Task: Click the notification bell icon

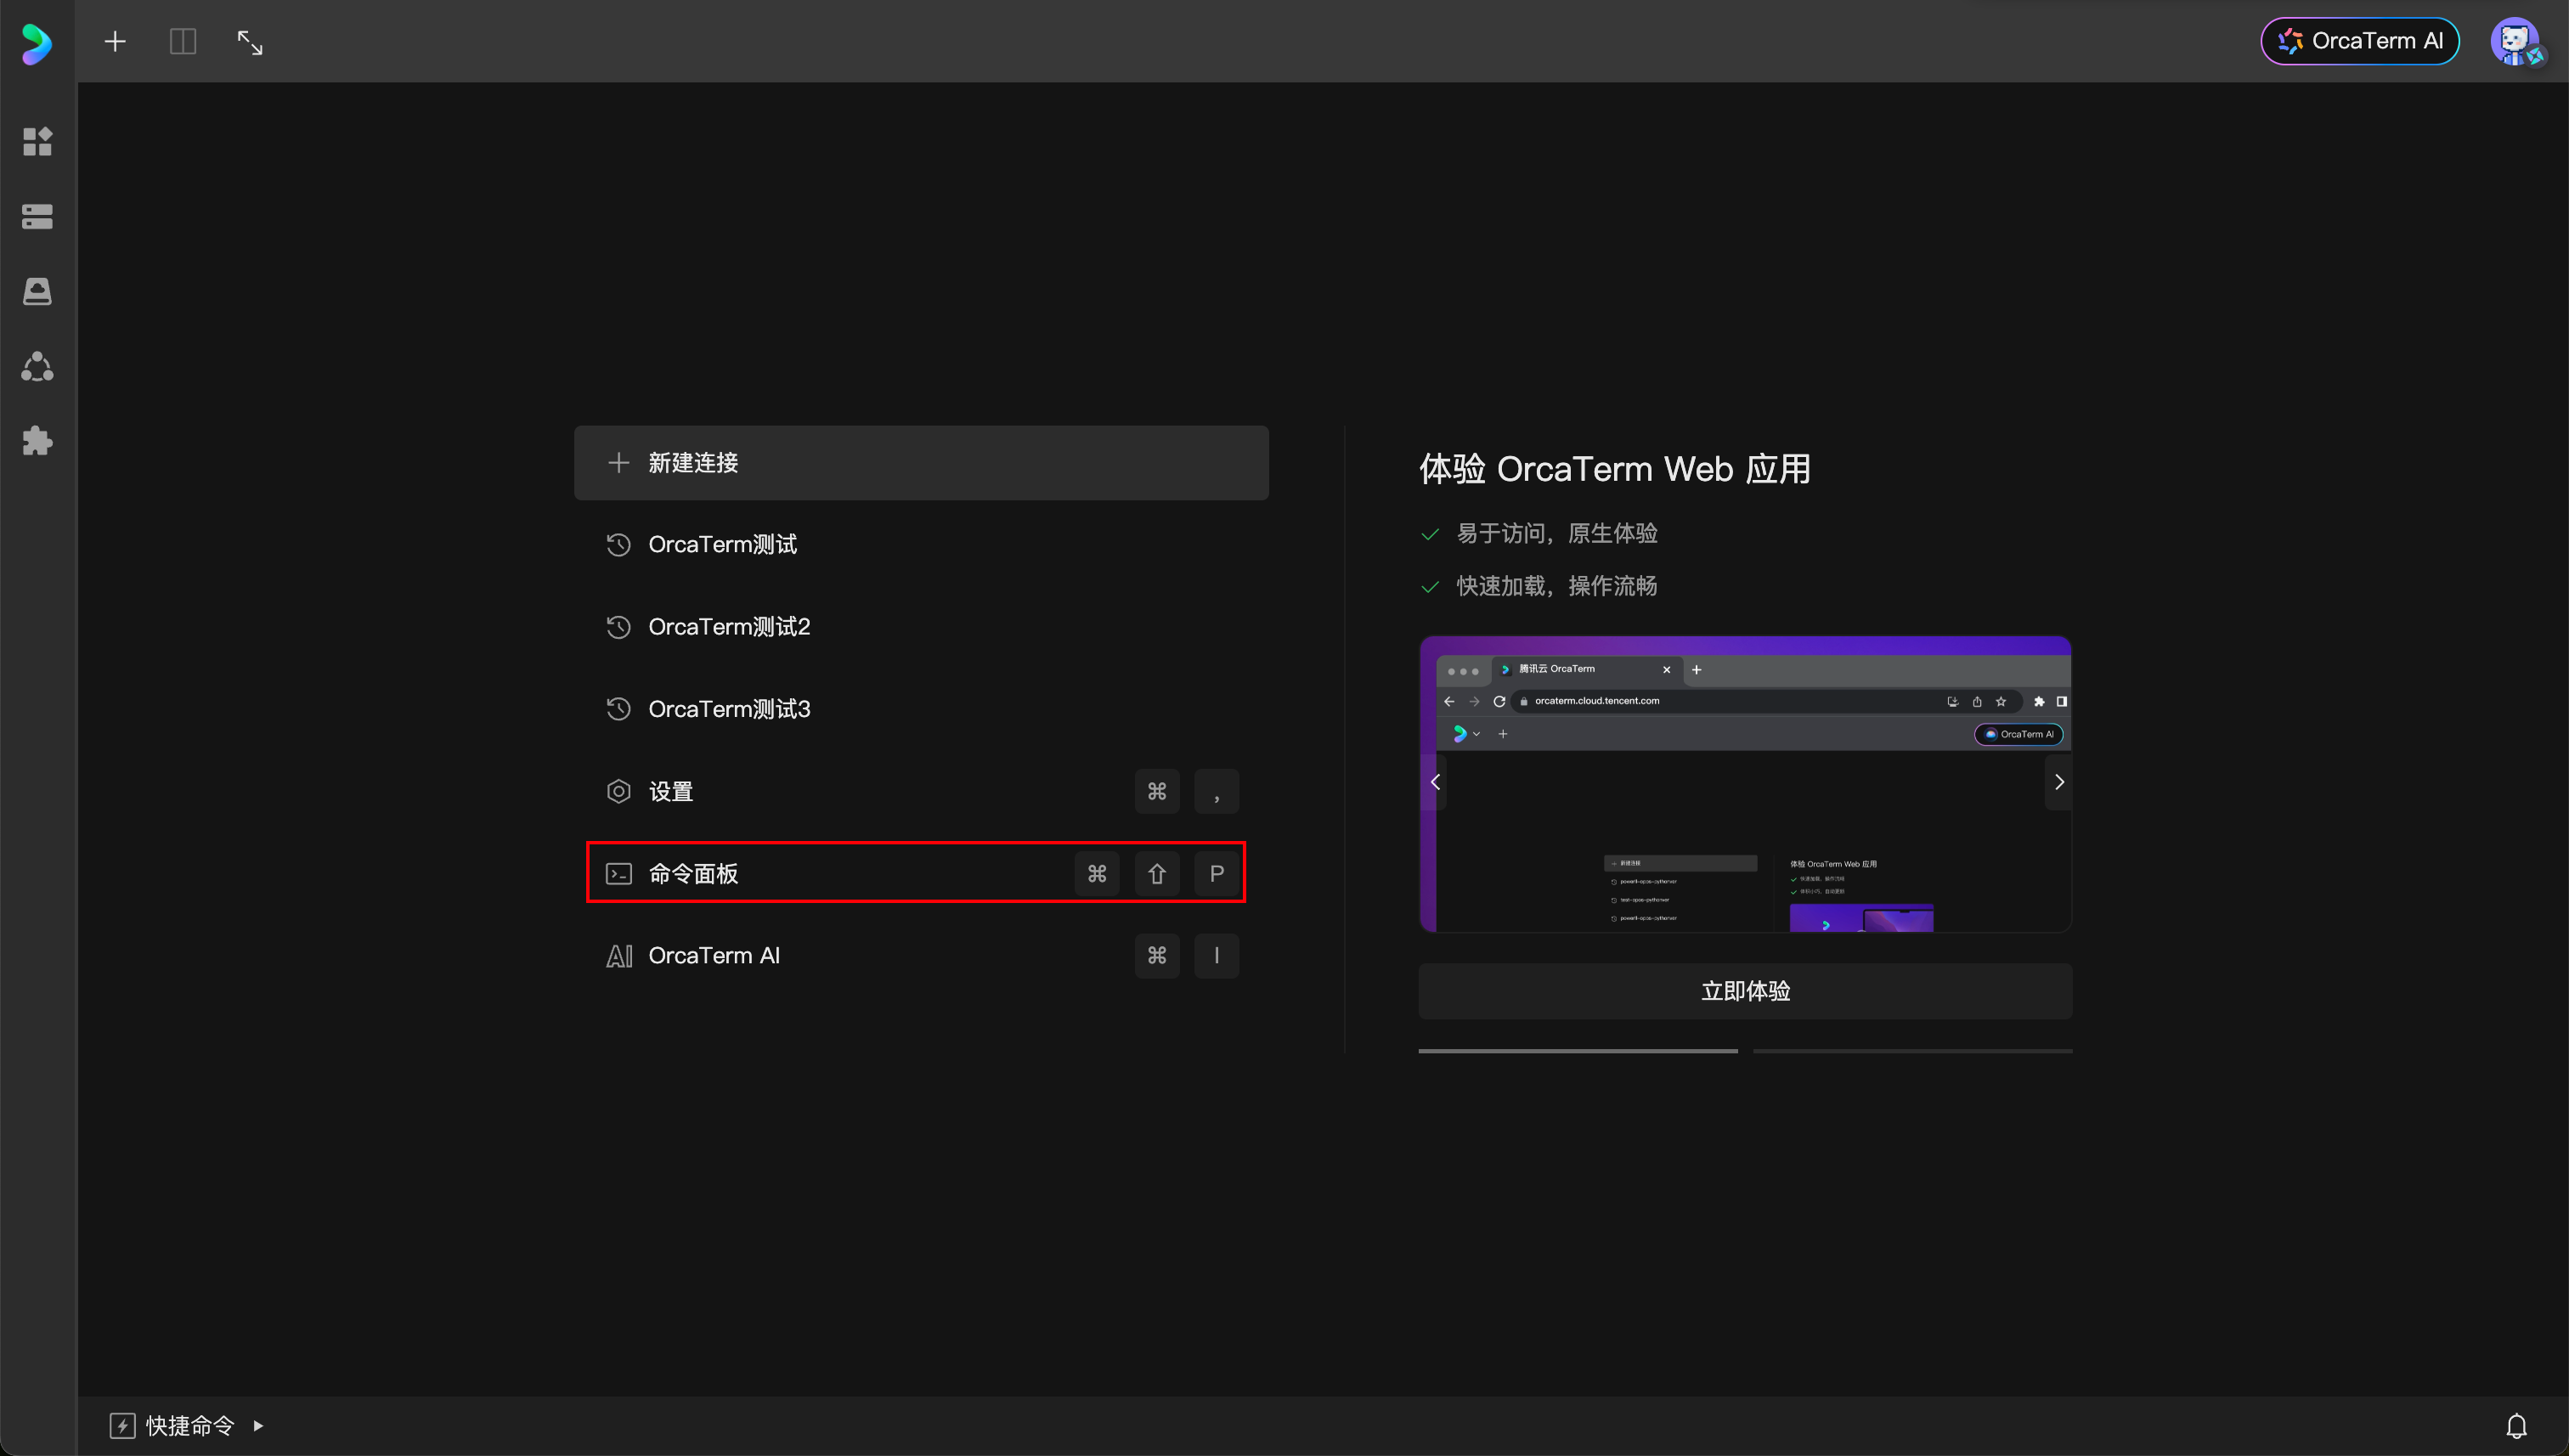Action: tap(2516, 1425)
